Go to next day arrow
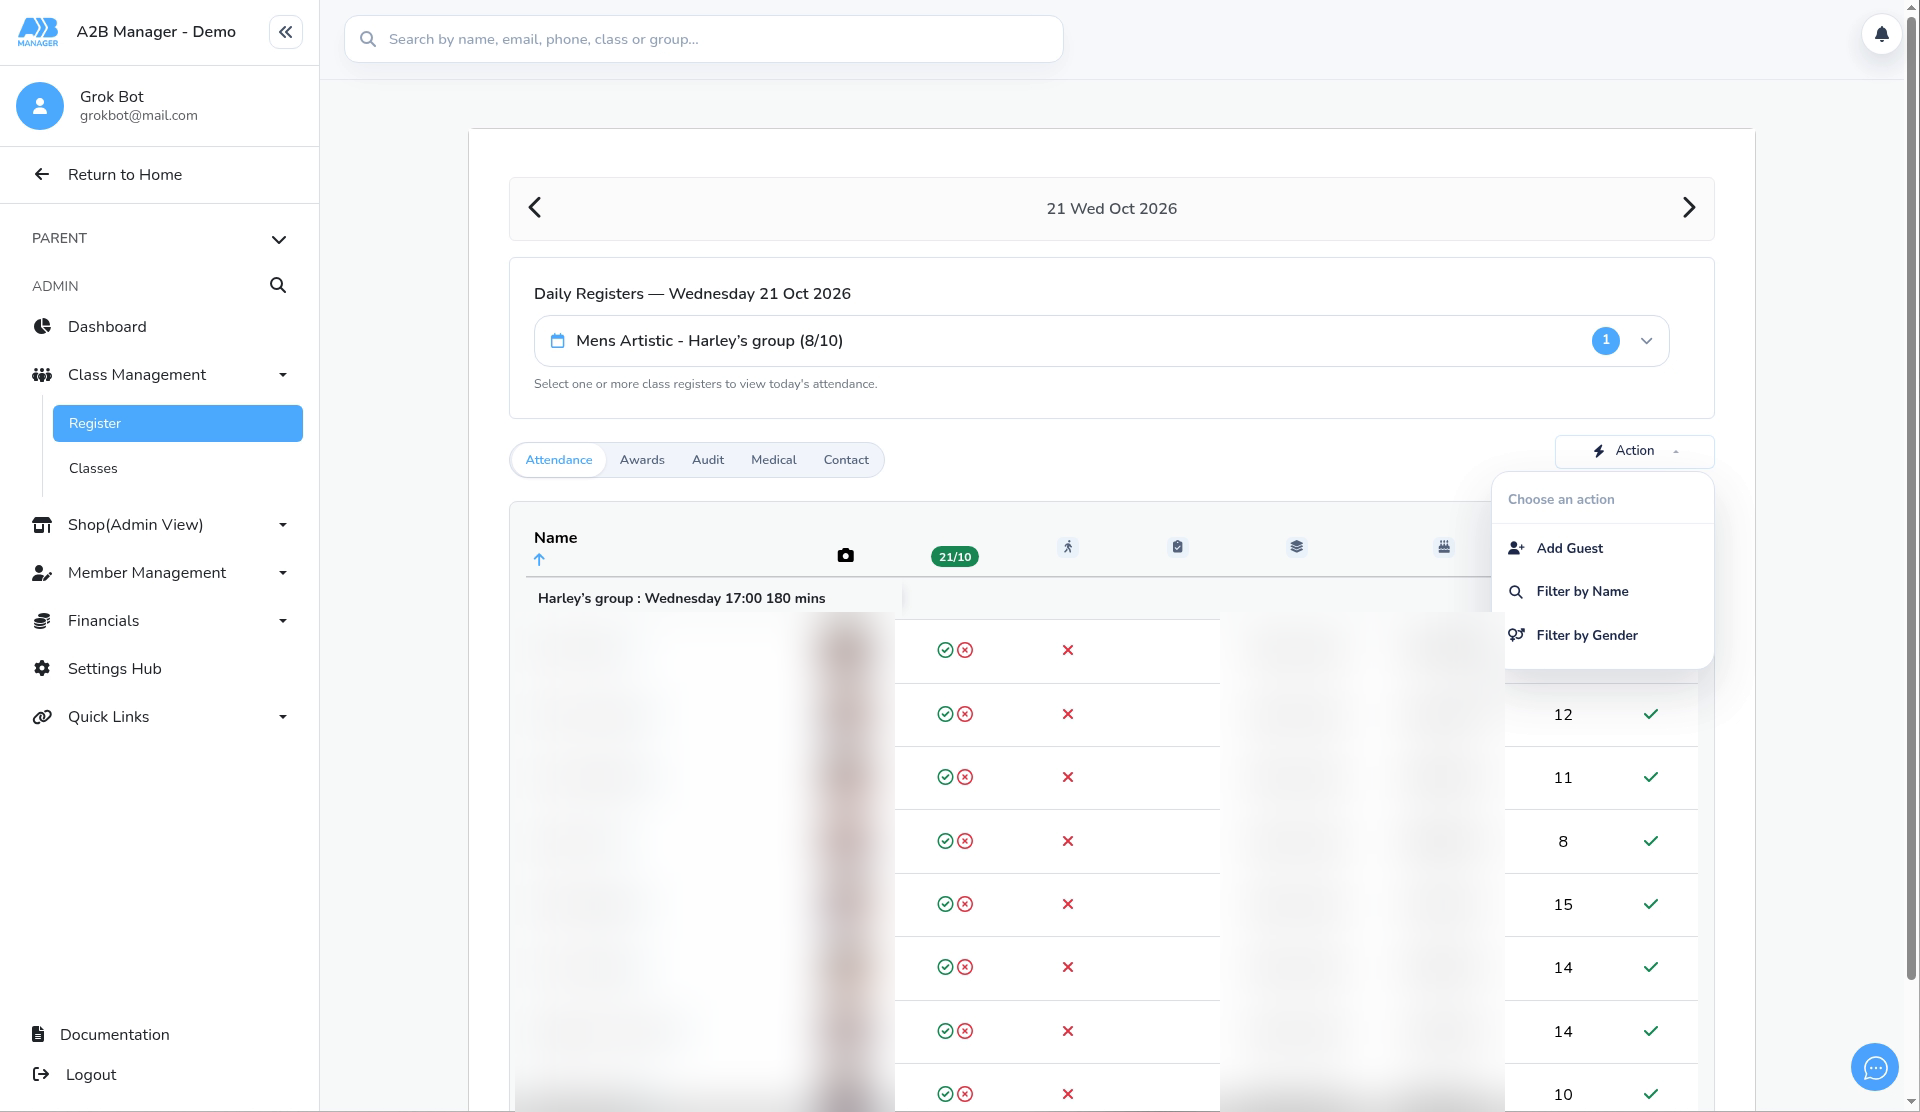The image size is (1920, 1112). click(x=1689, y=208)
